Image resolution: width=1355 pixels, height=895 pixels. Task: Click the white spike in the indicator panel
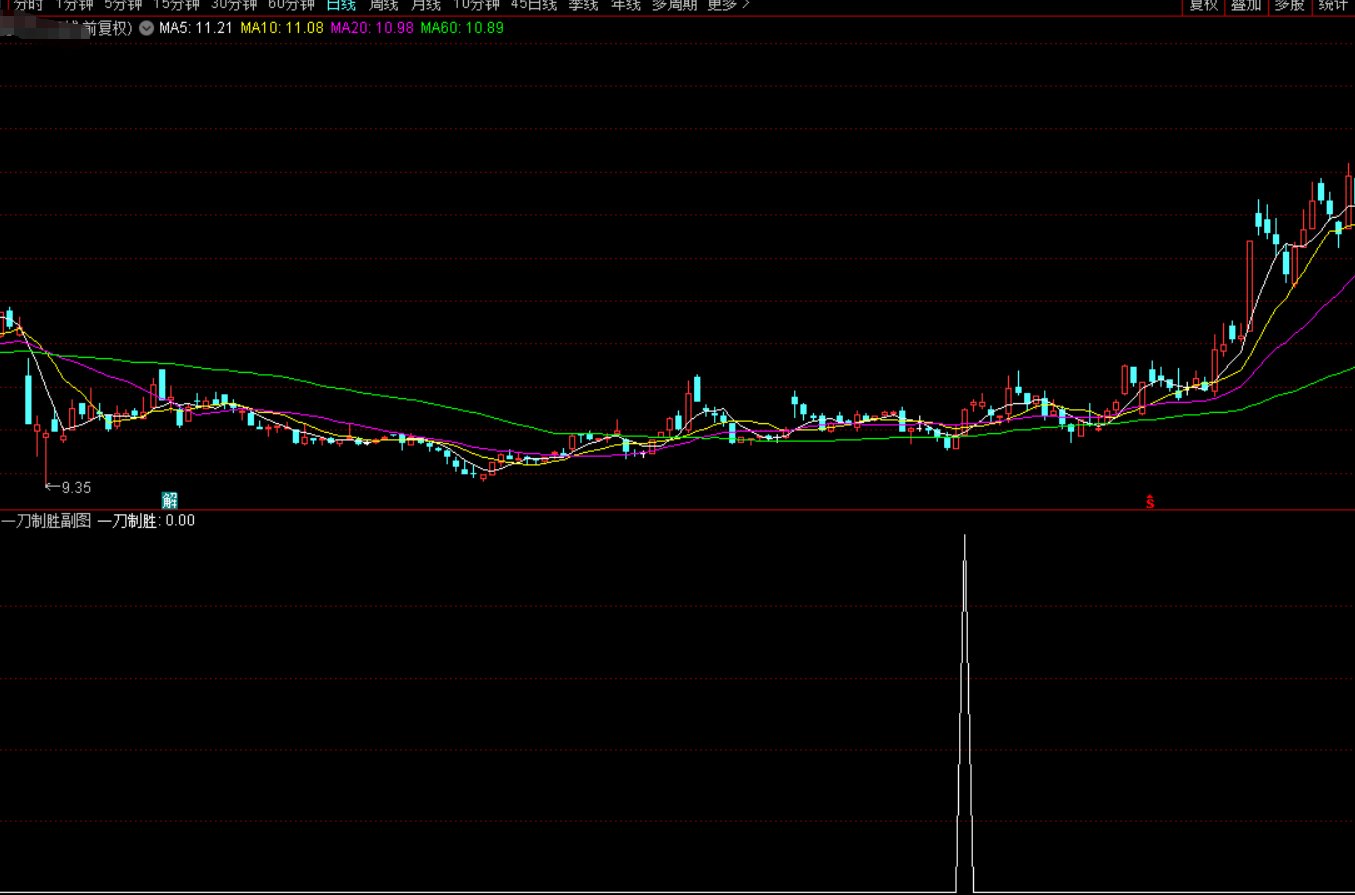[965, 713]
